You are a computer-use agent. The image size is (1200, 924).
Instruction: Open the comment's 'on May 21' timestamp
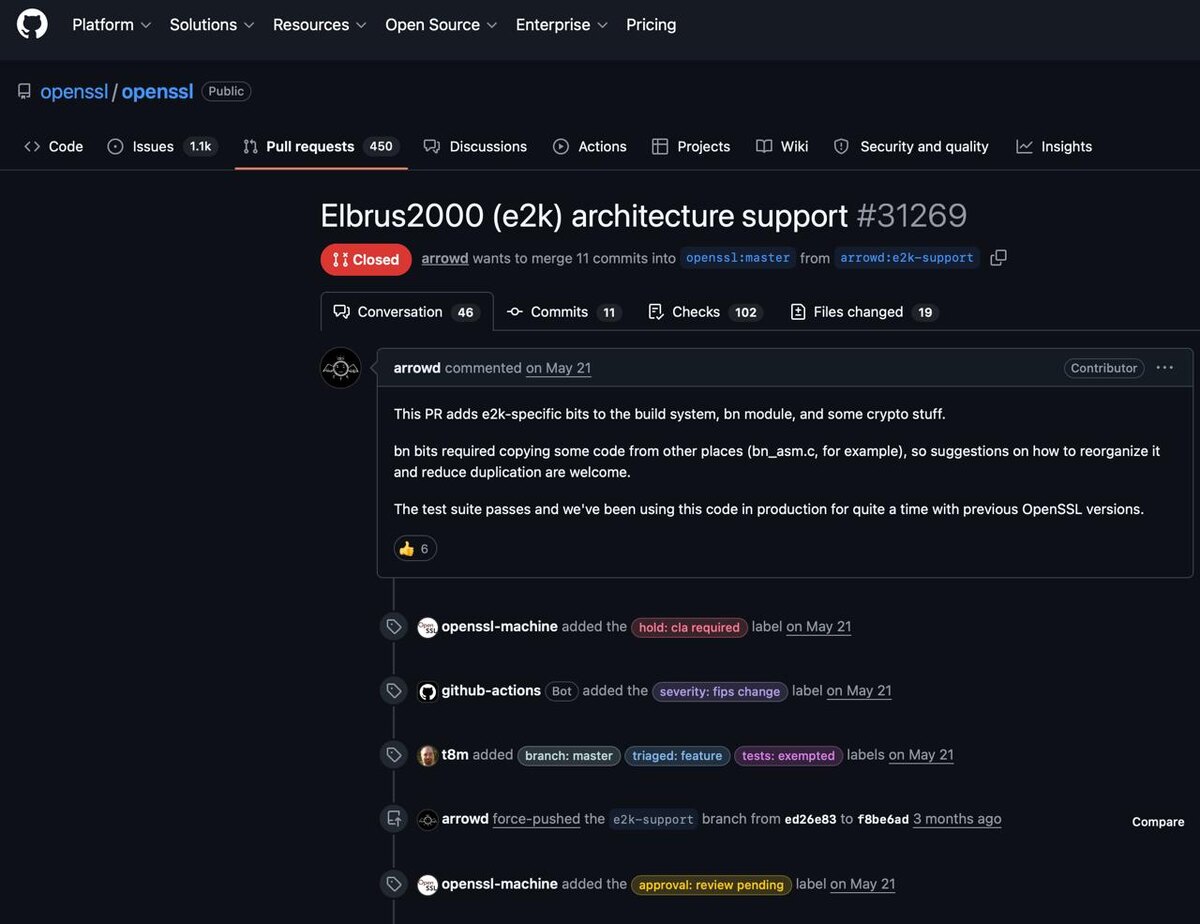tap(558, 368)
